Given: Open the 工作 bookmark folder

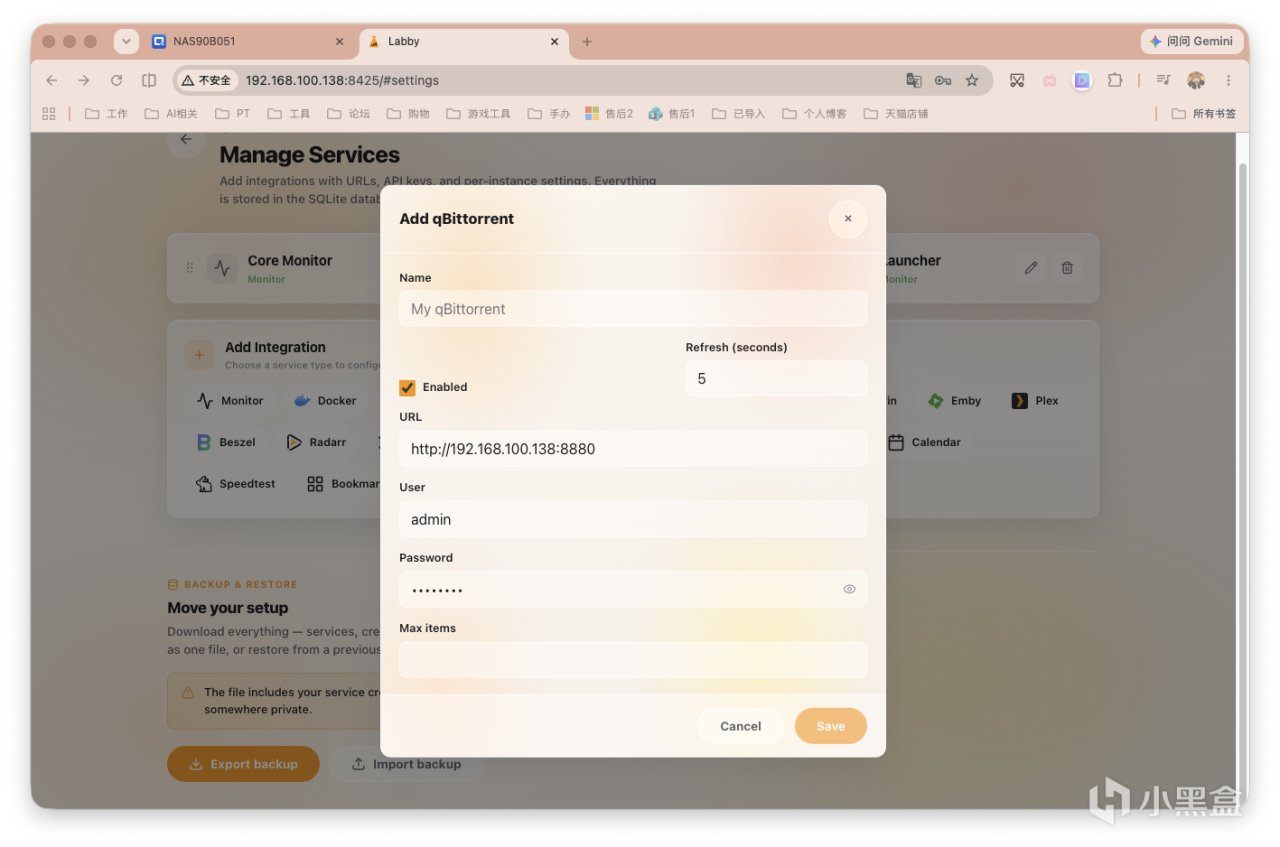Looking at the screenshot, I should pos(106,113).
